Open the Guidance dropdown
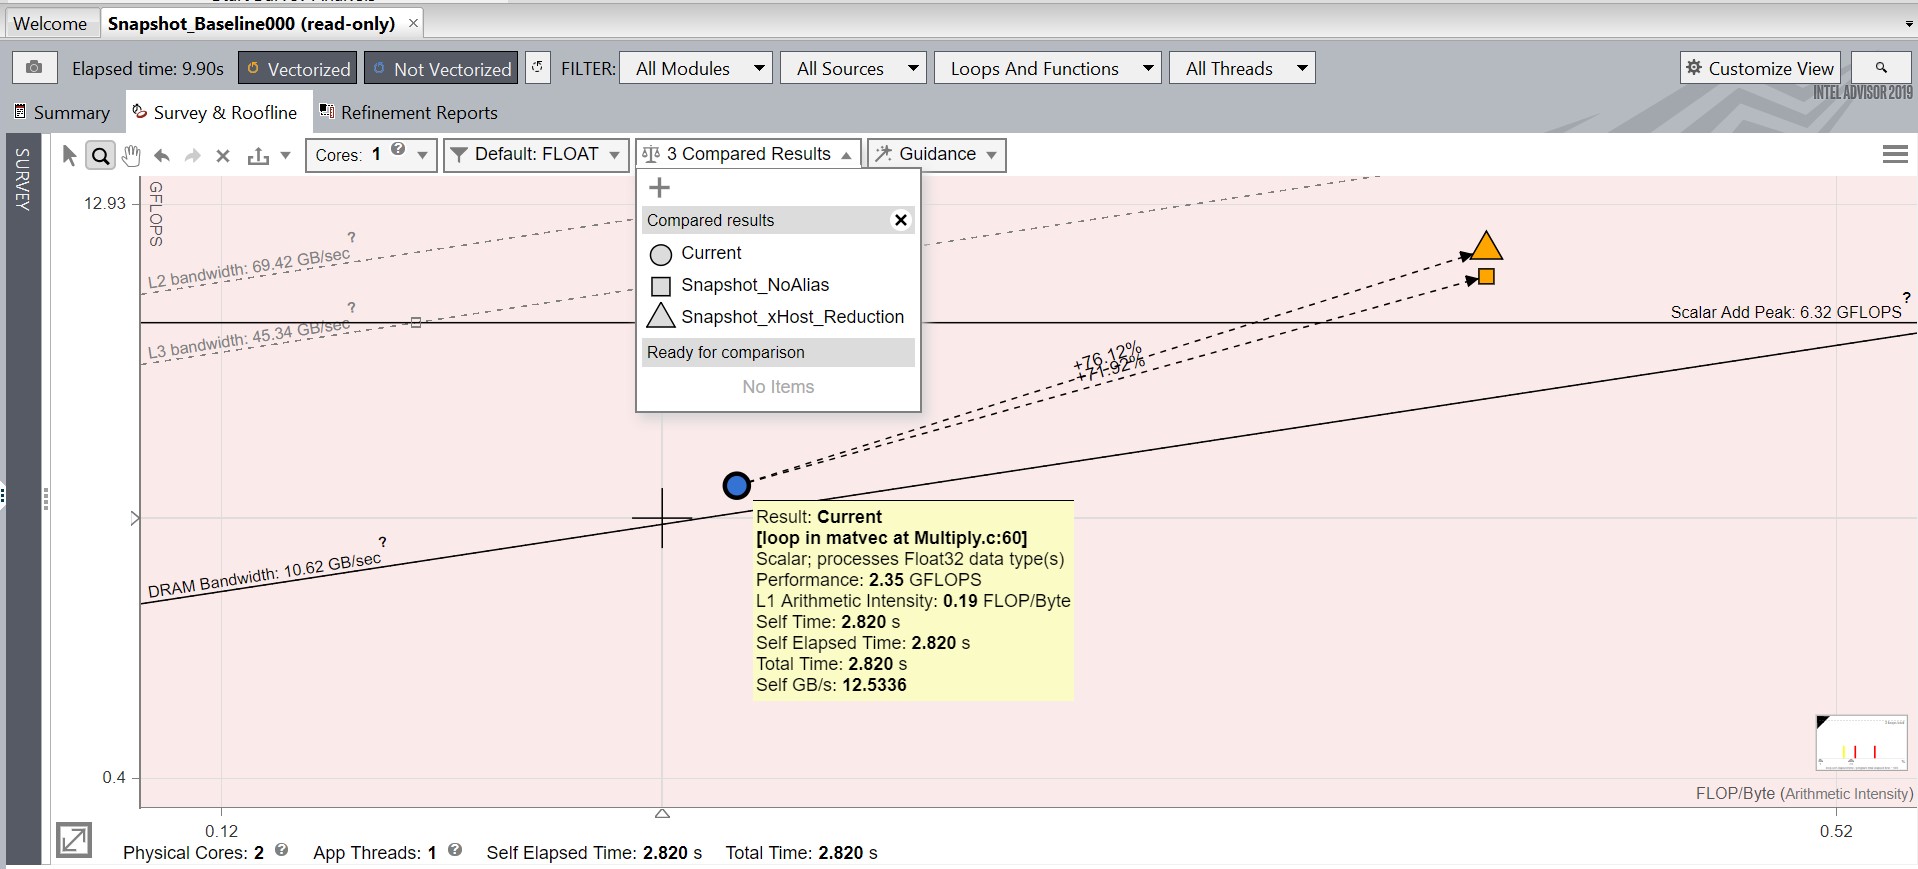 point(936,154)
